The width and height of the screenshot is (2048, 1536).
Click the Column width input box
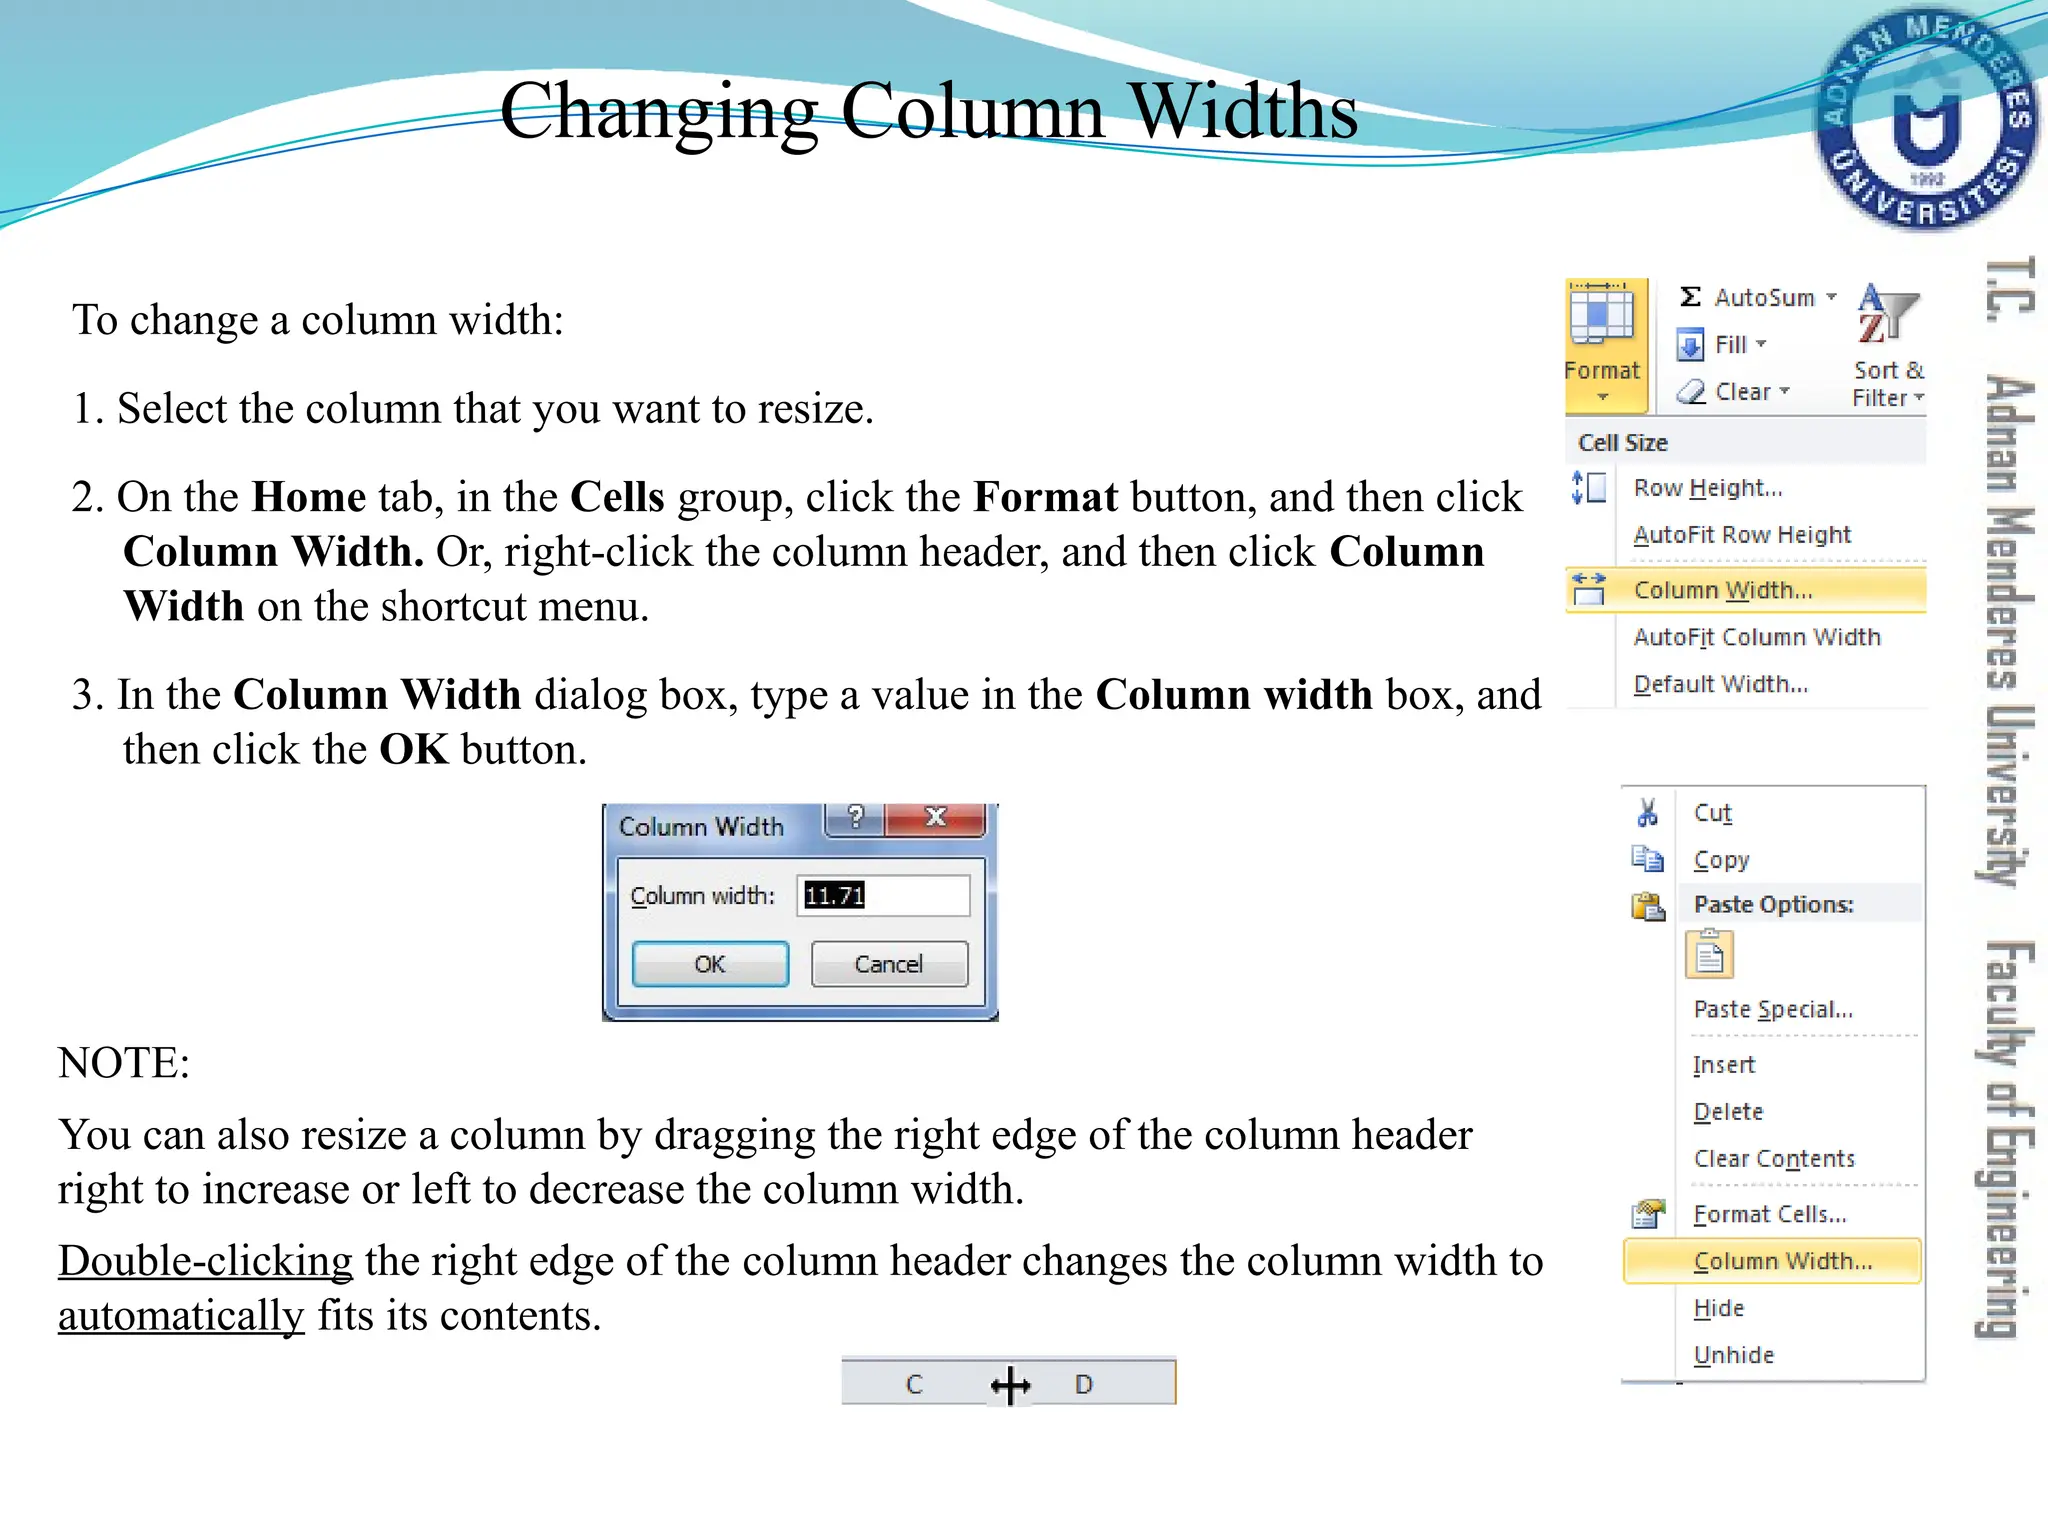pyautogui.click(x=883, y=895)
